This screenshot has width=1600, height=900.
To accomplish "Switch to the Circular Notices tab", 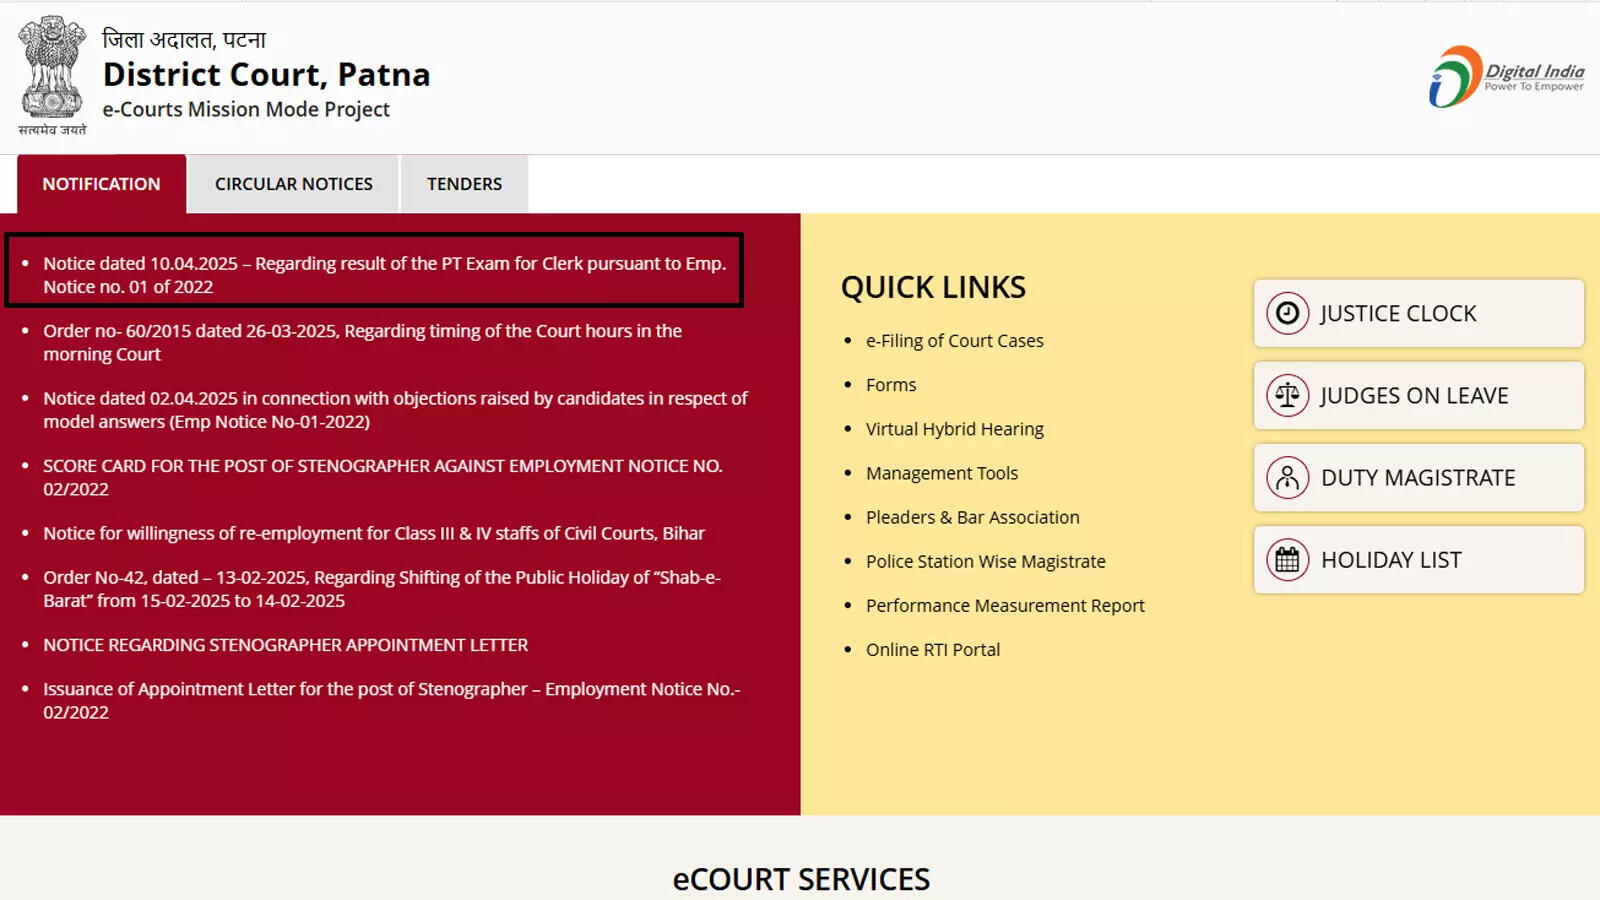I will [x=293, y=184].
